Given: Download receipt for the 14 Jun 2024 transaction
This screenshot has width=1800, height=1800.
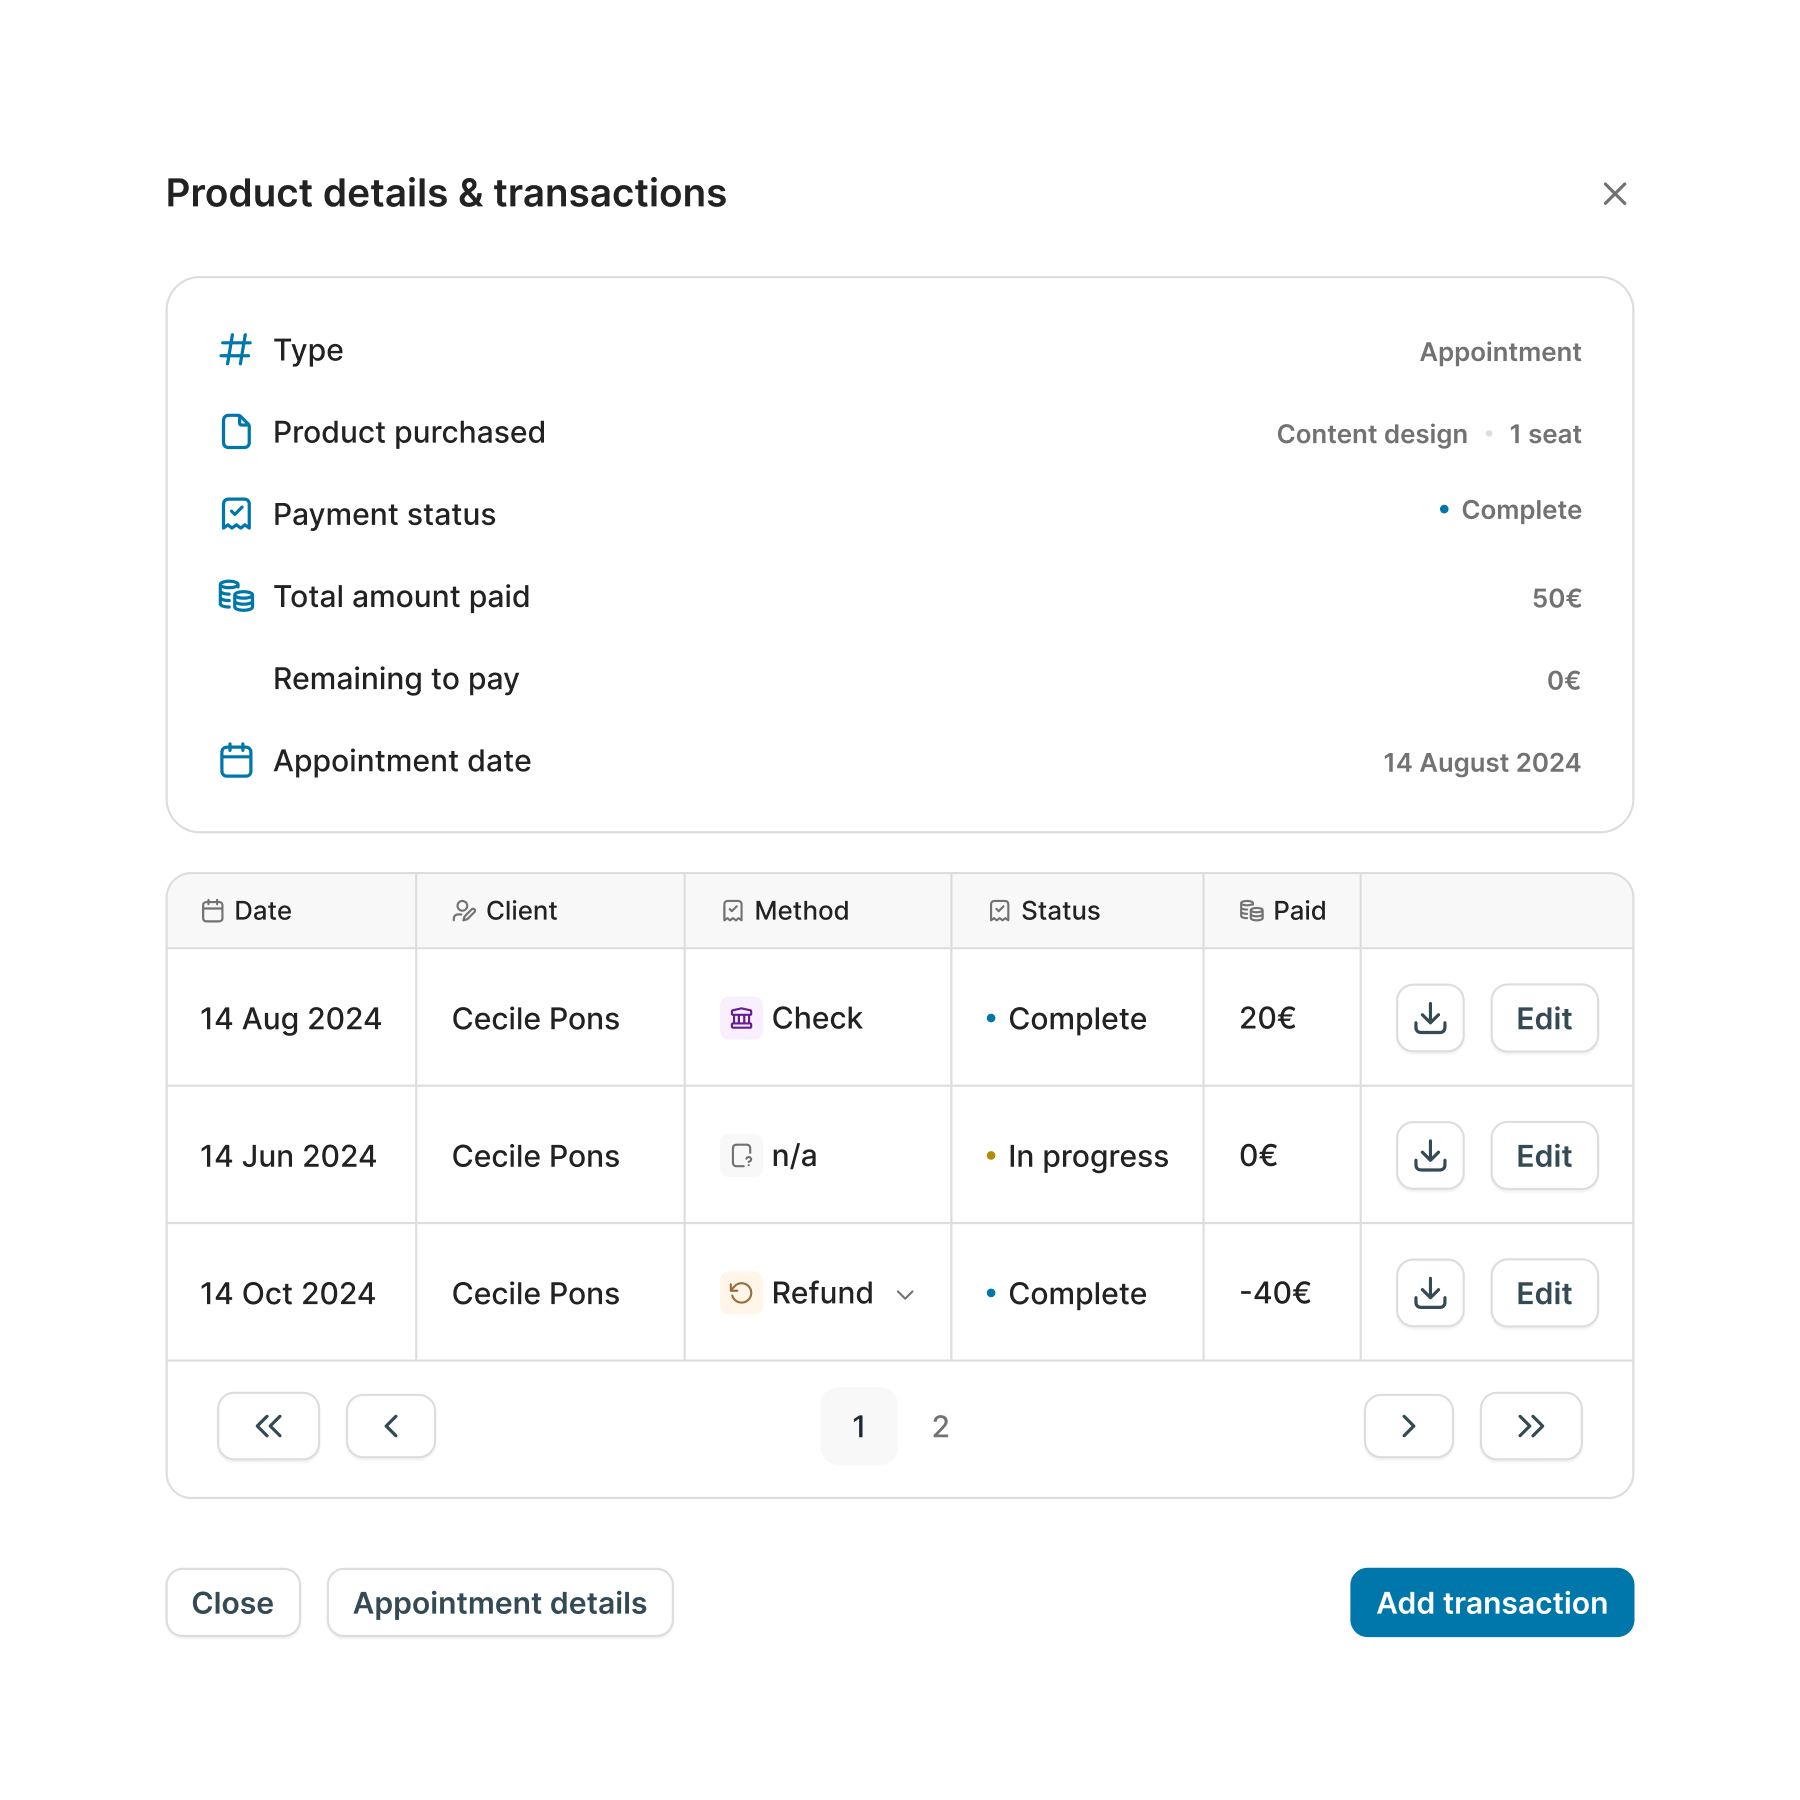Looking at the screenshot, I should (1429, 1156).
